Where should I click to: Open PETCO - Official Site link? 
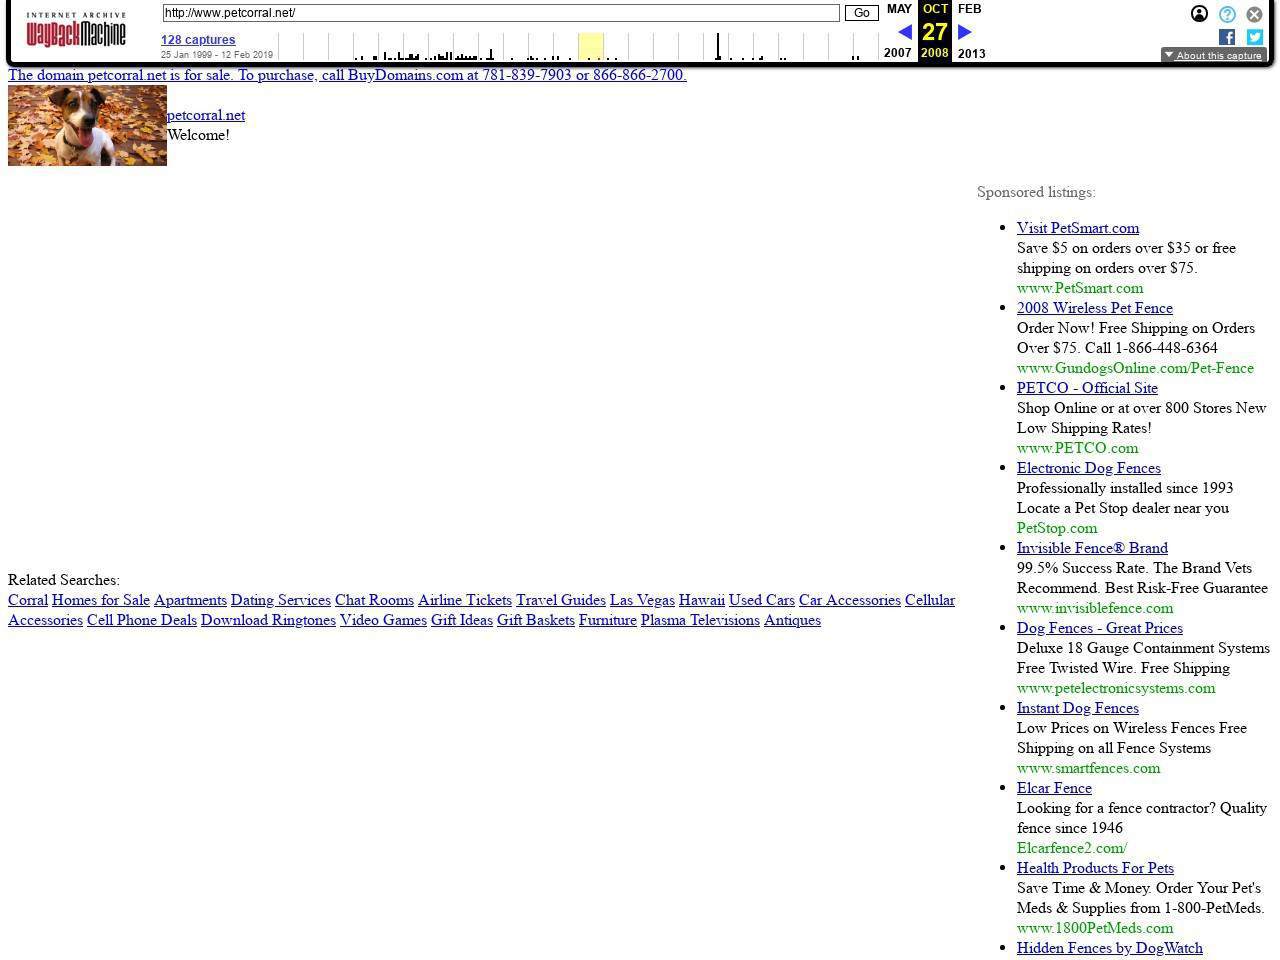click(1087, 388)
